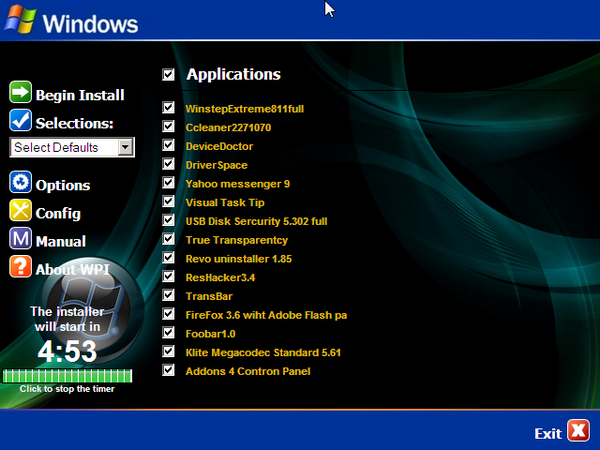Uncheck the Foobar1.0 checkbox
Image resolution: width=600 pixels, height=450 pixels.
click(168, 333)
